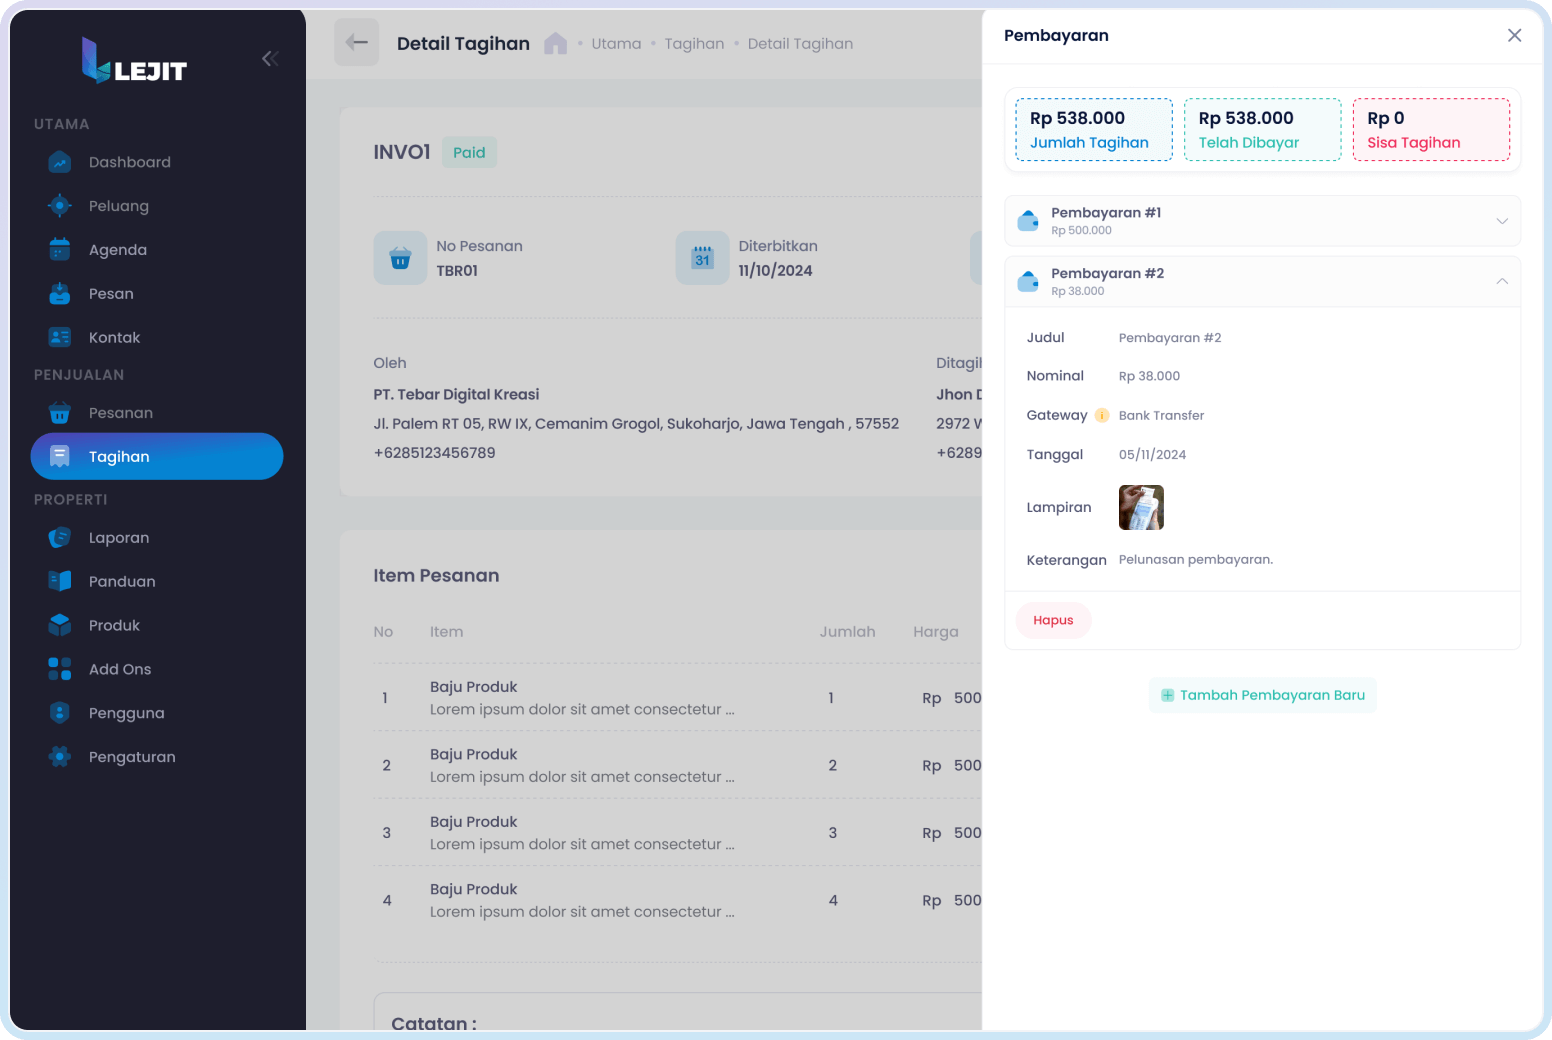
Task: Select Pengguna in the sidebar
Action: [126, 713]
